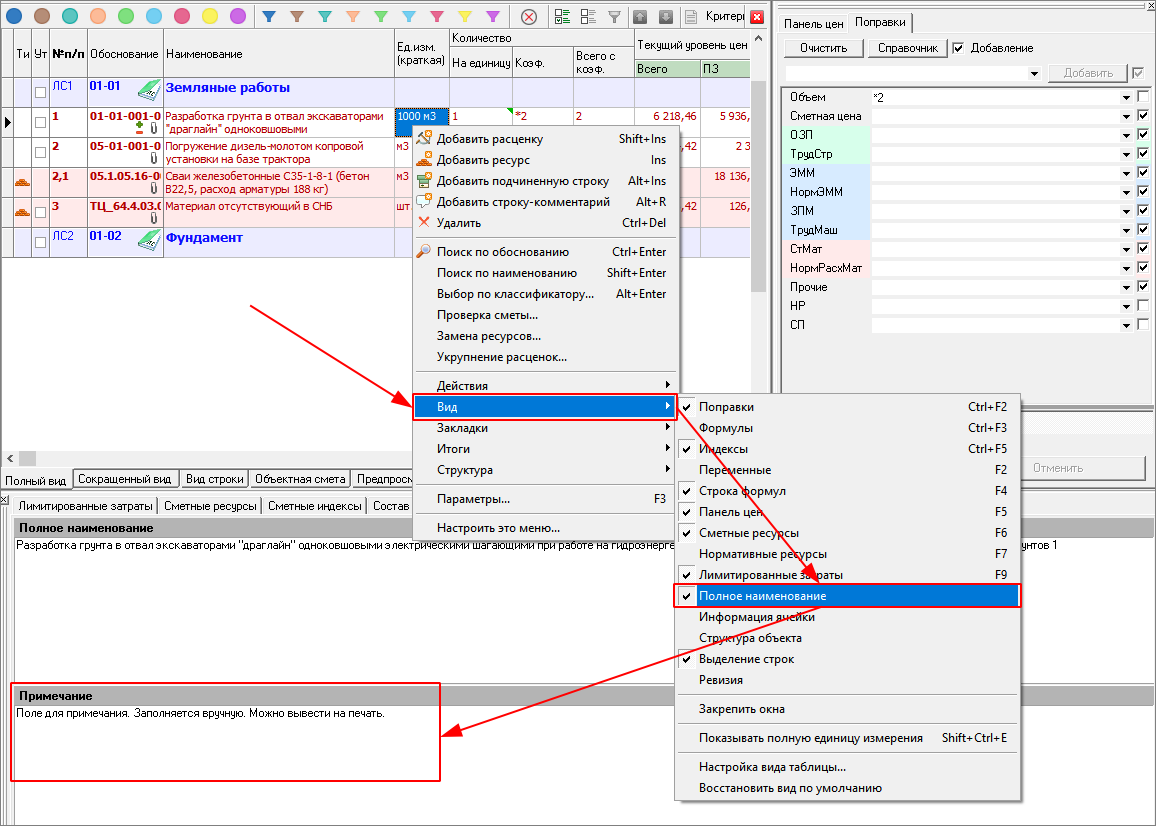Click the Справочник button
Viewport: 1156px width, 826px height.
coord(907,48)
